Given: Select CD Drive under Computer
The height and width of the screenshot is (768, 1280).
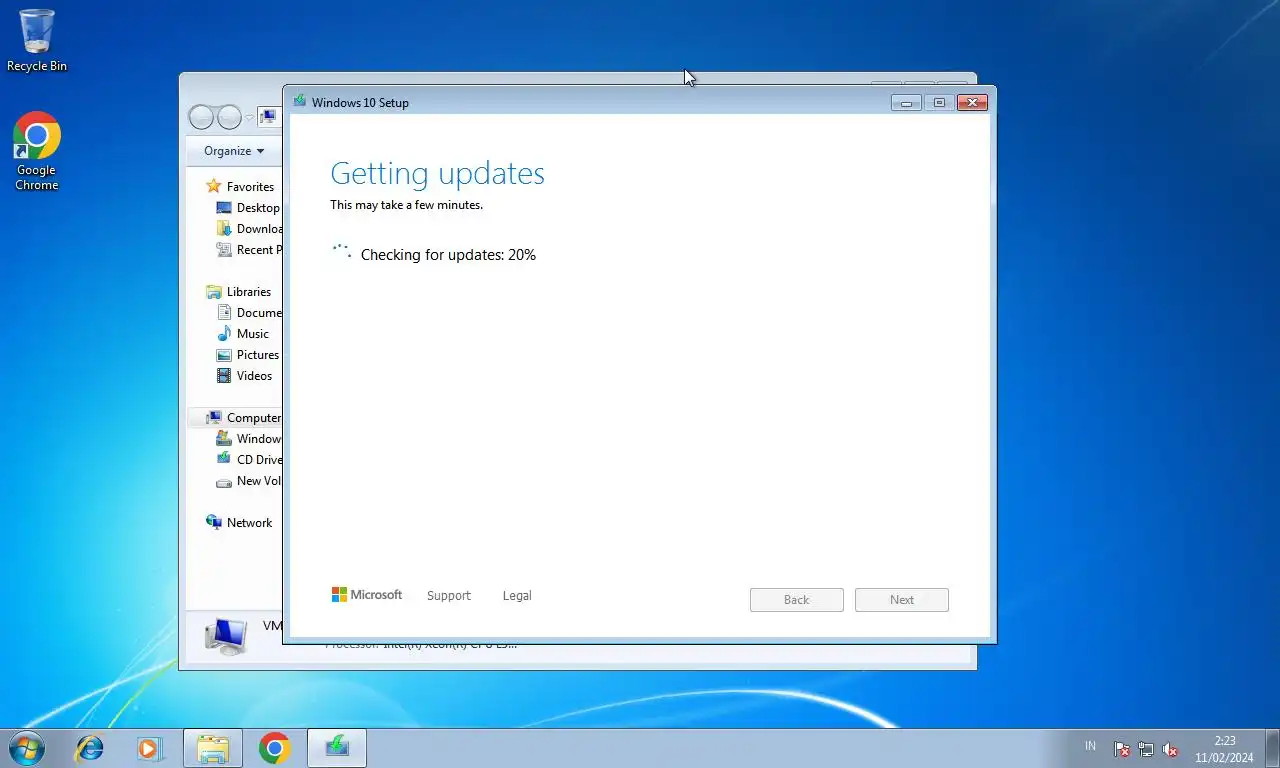Looking at the screenshot, I should (259, 460).
